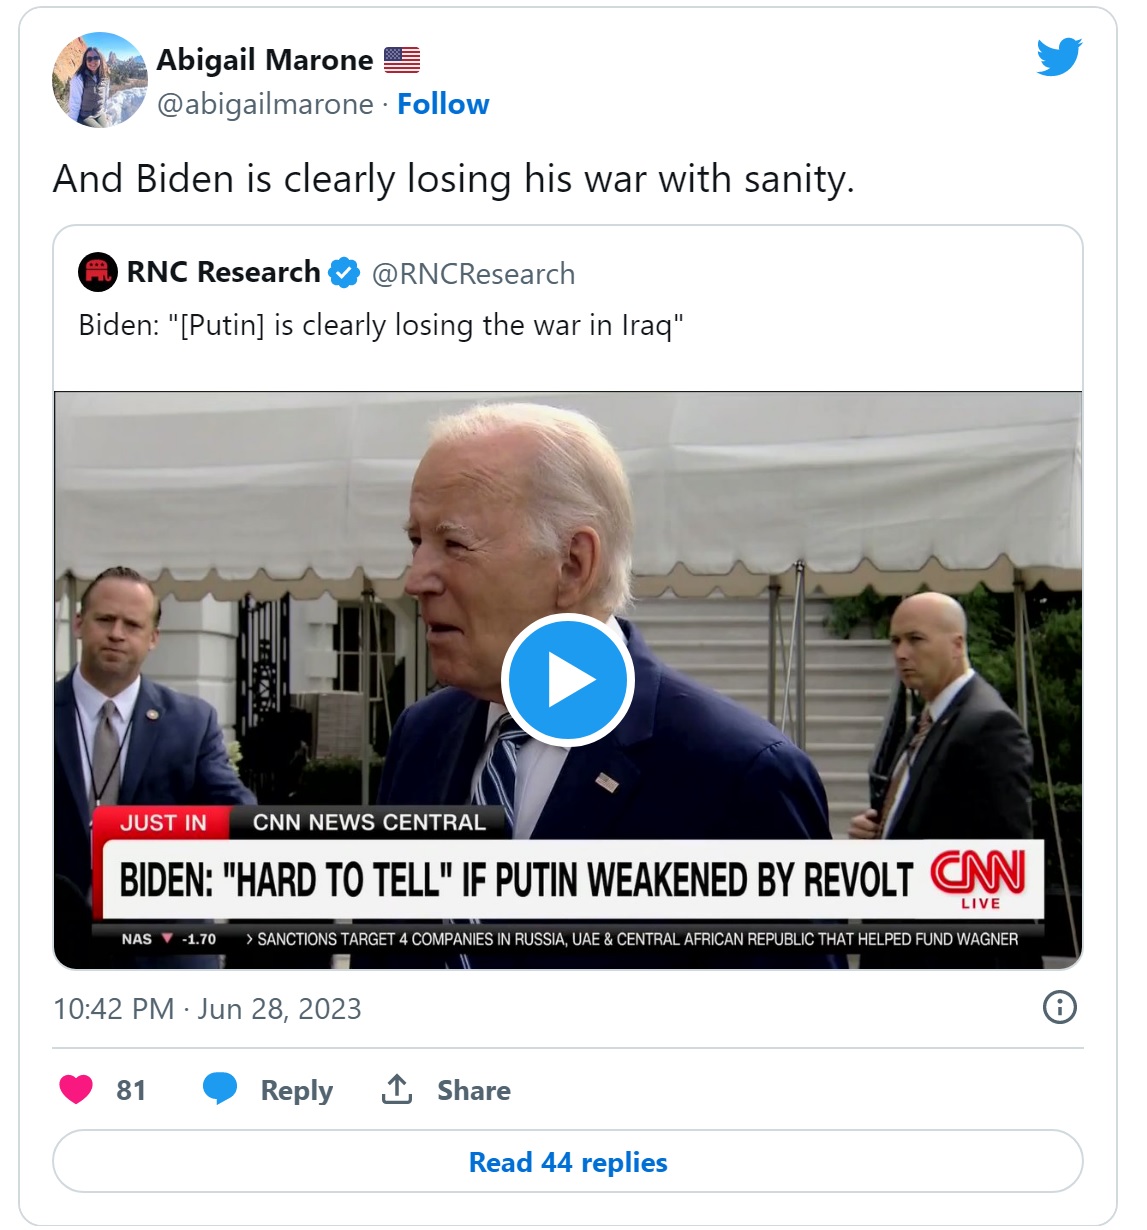Follow the @abigailmarone account
1147x1230 pixels.
pyautogui.click(x=443, y=104)
